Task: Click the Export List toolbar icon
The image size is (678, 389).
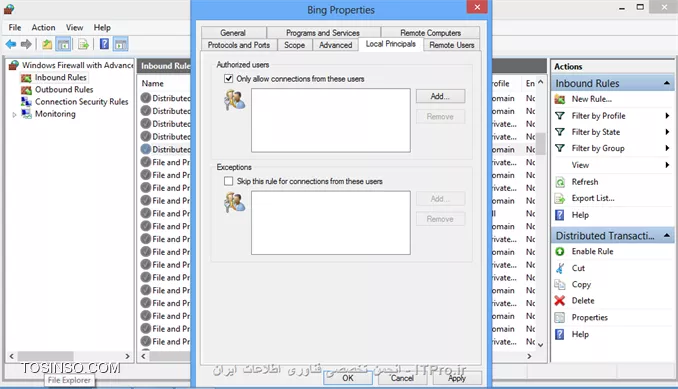Action: click(x=83, y=44)
